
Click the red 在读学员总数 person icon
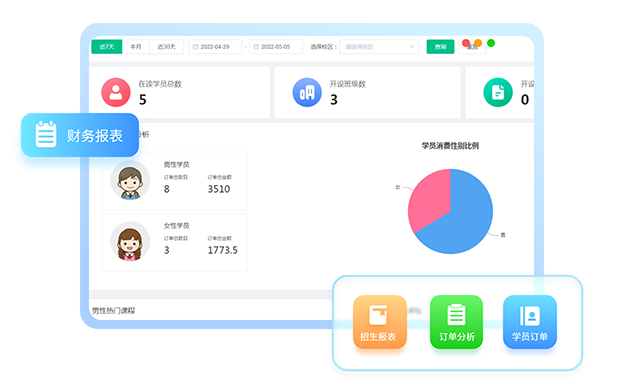pos(116,92)
